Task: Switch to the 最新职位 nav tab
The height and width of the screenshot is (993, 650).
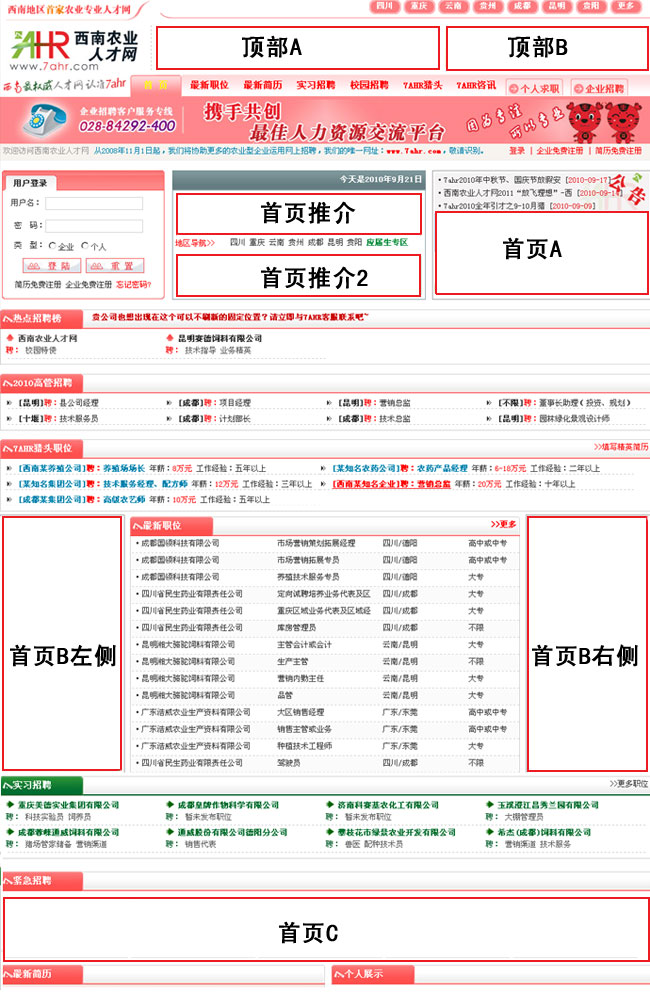Action: [209, 85]
